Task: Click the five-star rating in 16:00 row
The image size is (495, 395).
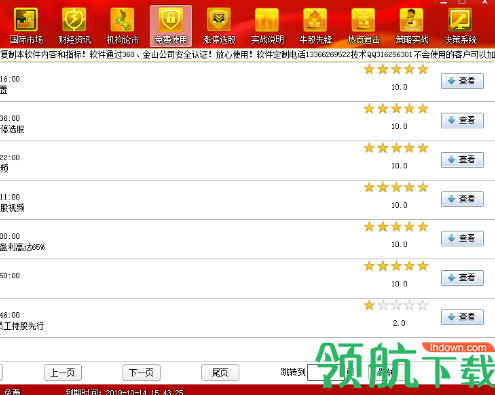Action: pos(396,69)
